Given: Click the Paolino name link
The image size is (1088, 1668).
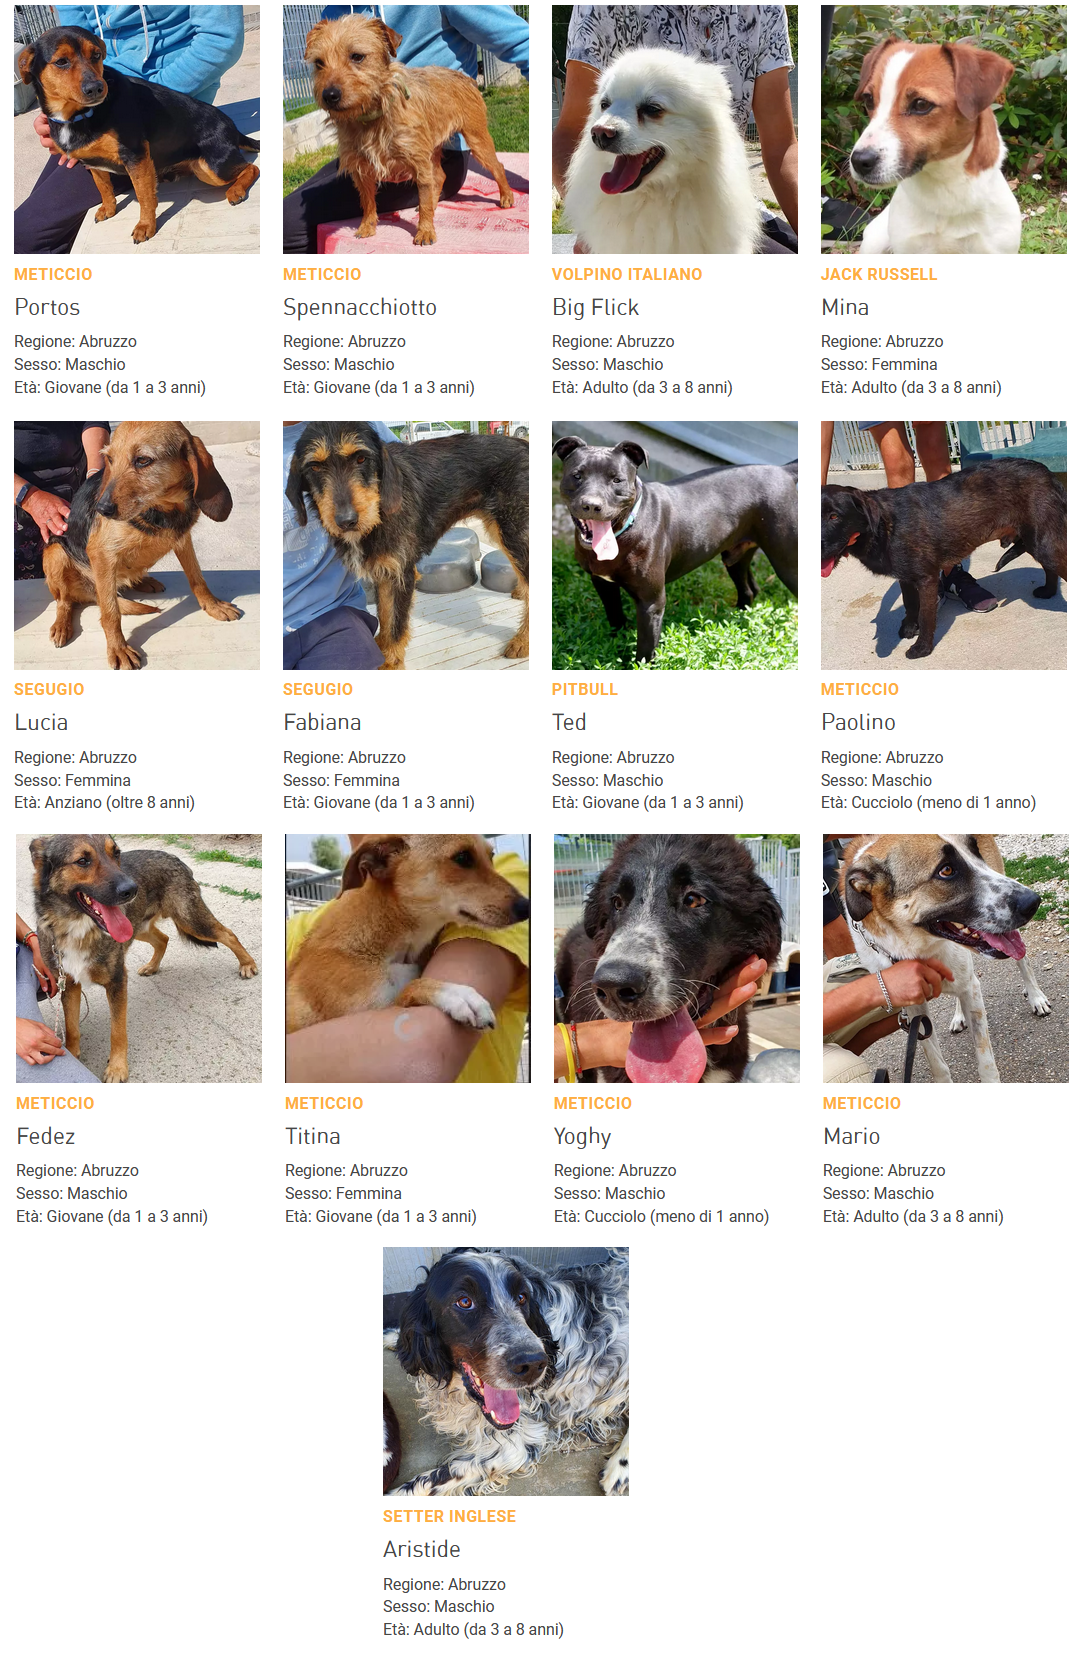Looking at the screenshot, I should 858,722.
